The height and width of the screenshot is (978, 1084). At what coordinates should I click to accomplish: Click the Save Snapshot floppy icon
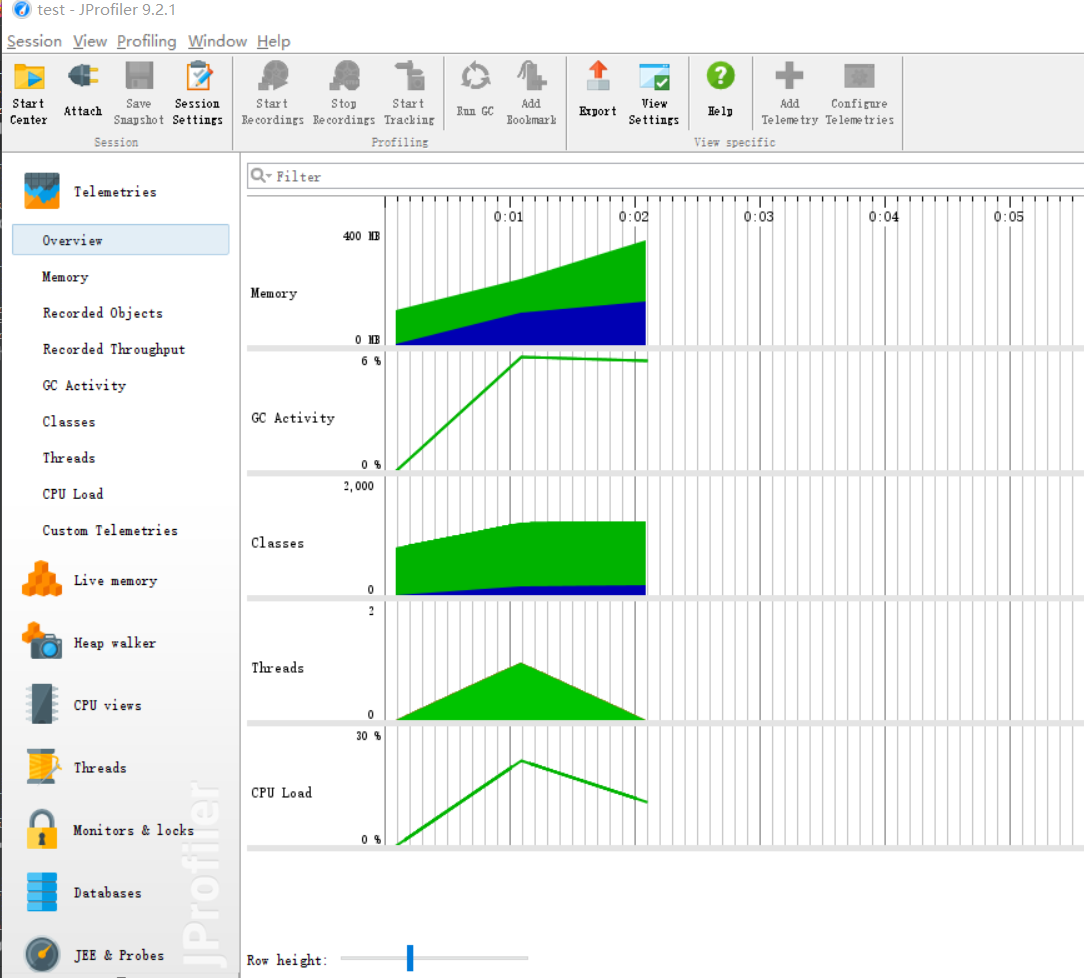click(x=139, y=76)
